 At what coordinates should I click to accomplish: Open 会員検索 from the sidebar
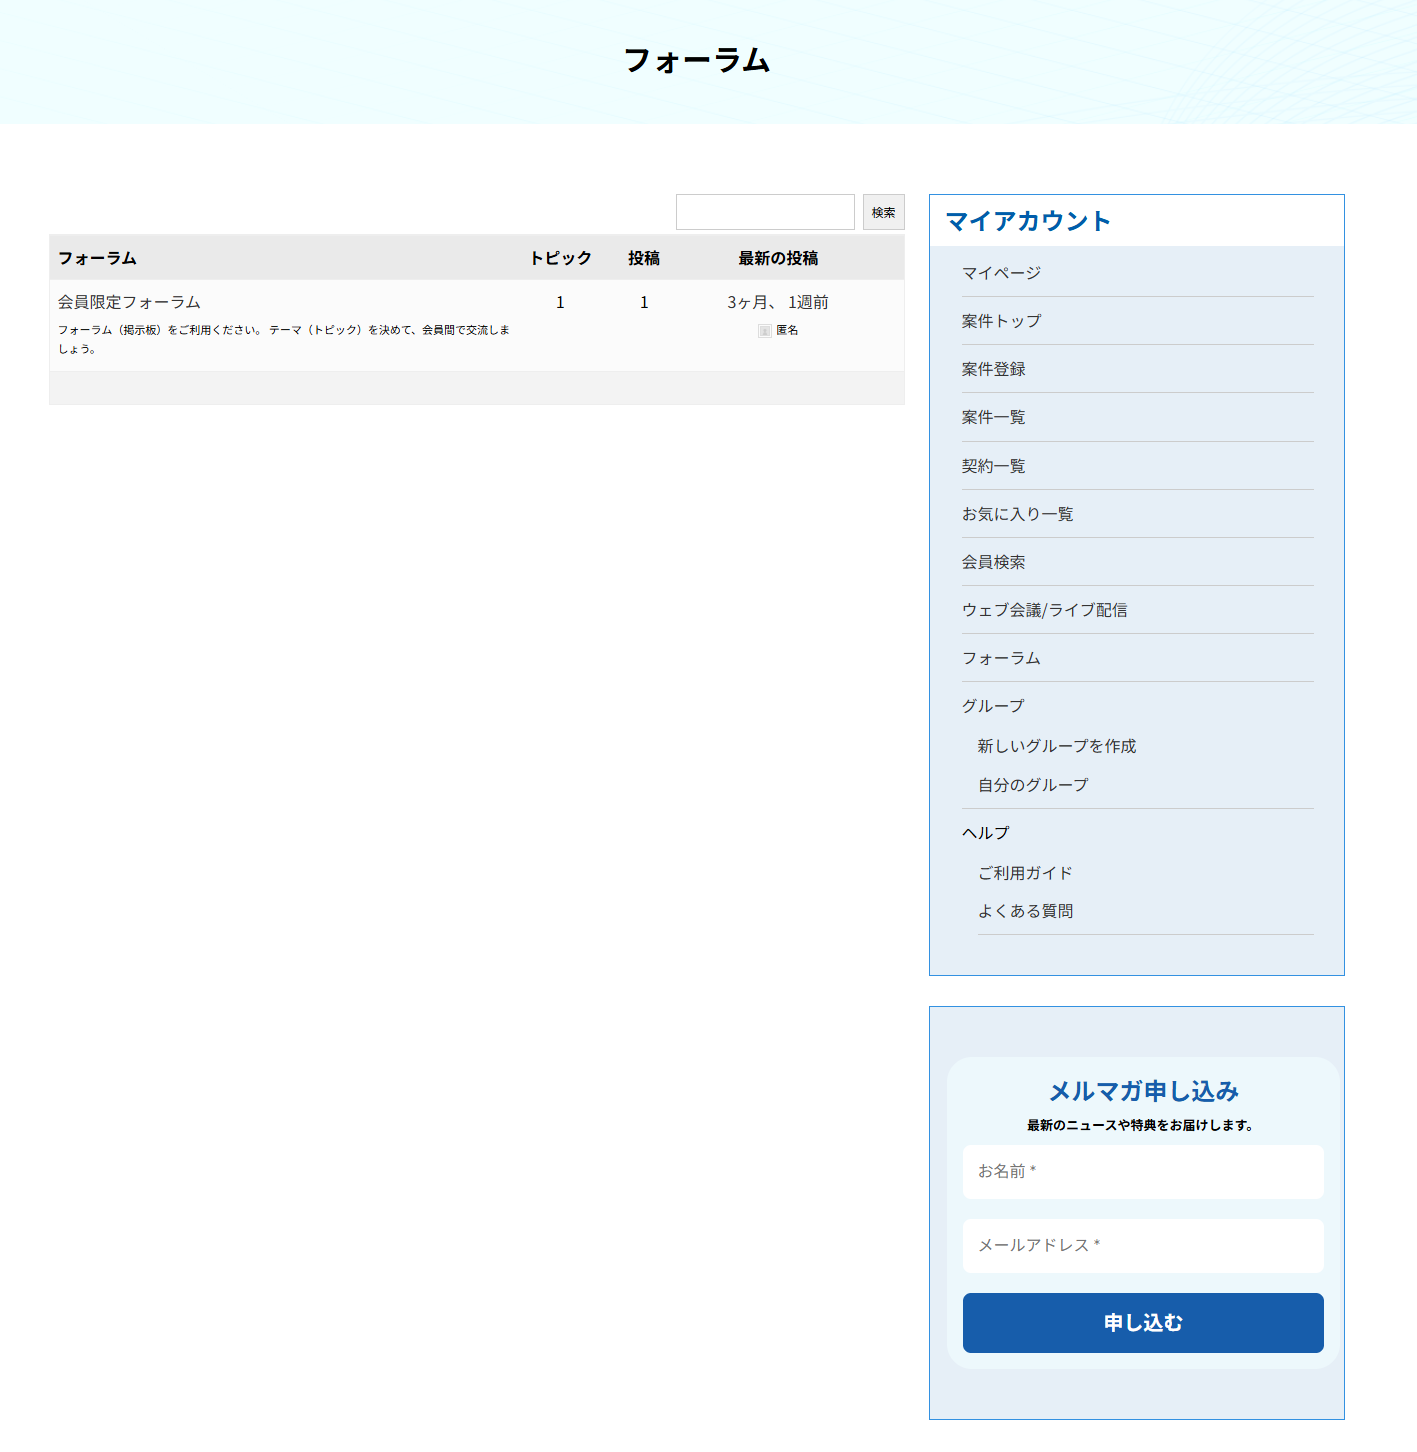tap(994, 562)
